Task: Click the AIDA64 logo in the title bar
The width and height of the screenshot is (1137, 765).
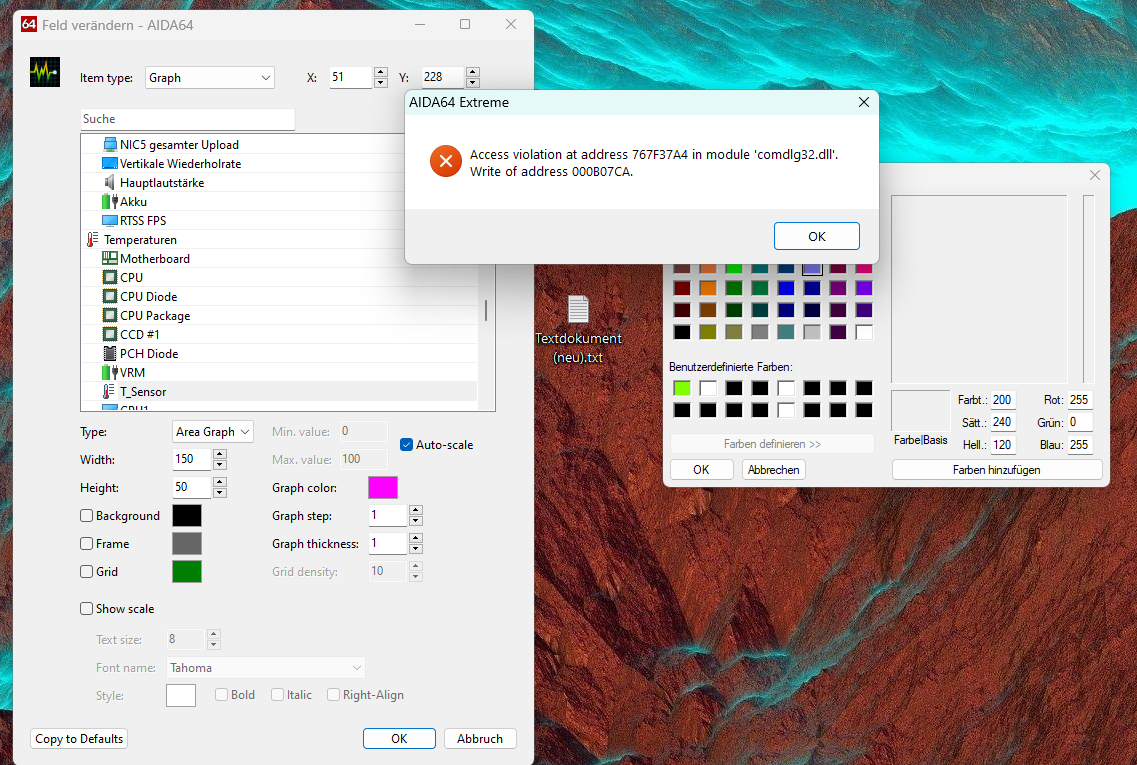Action: pyautogui.click(x=28, y=24)
